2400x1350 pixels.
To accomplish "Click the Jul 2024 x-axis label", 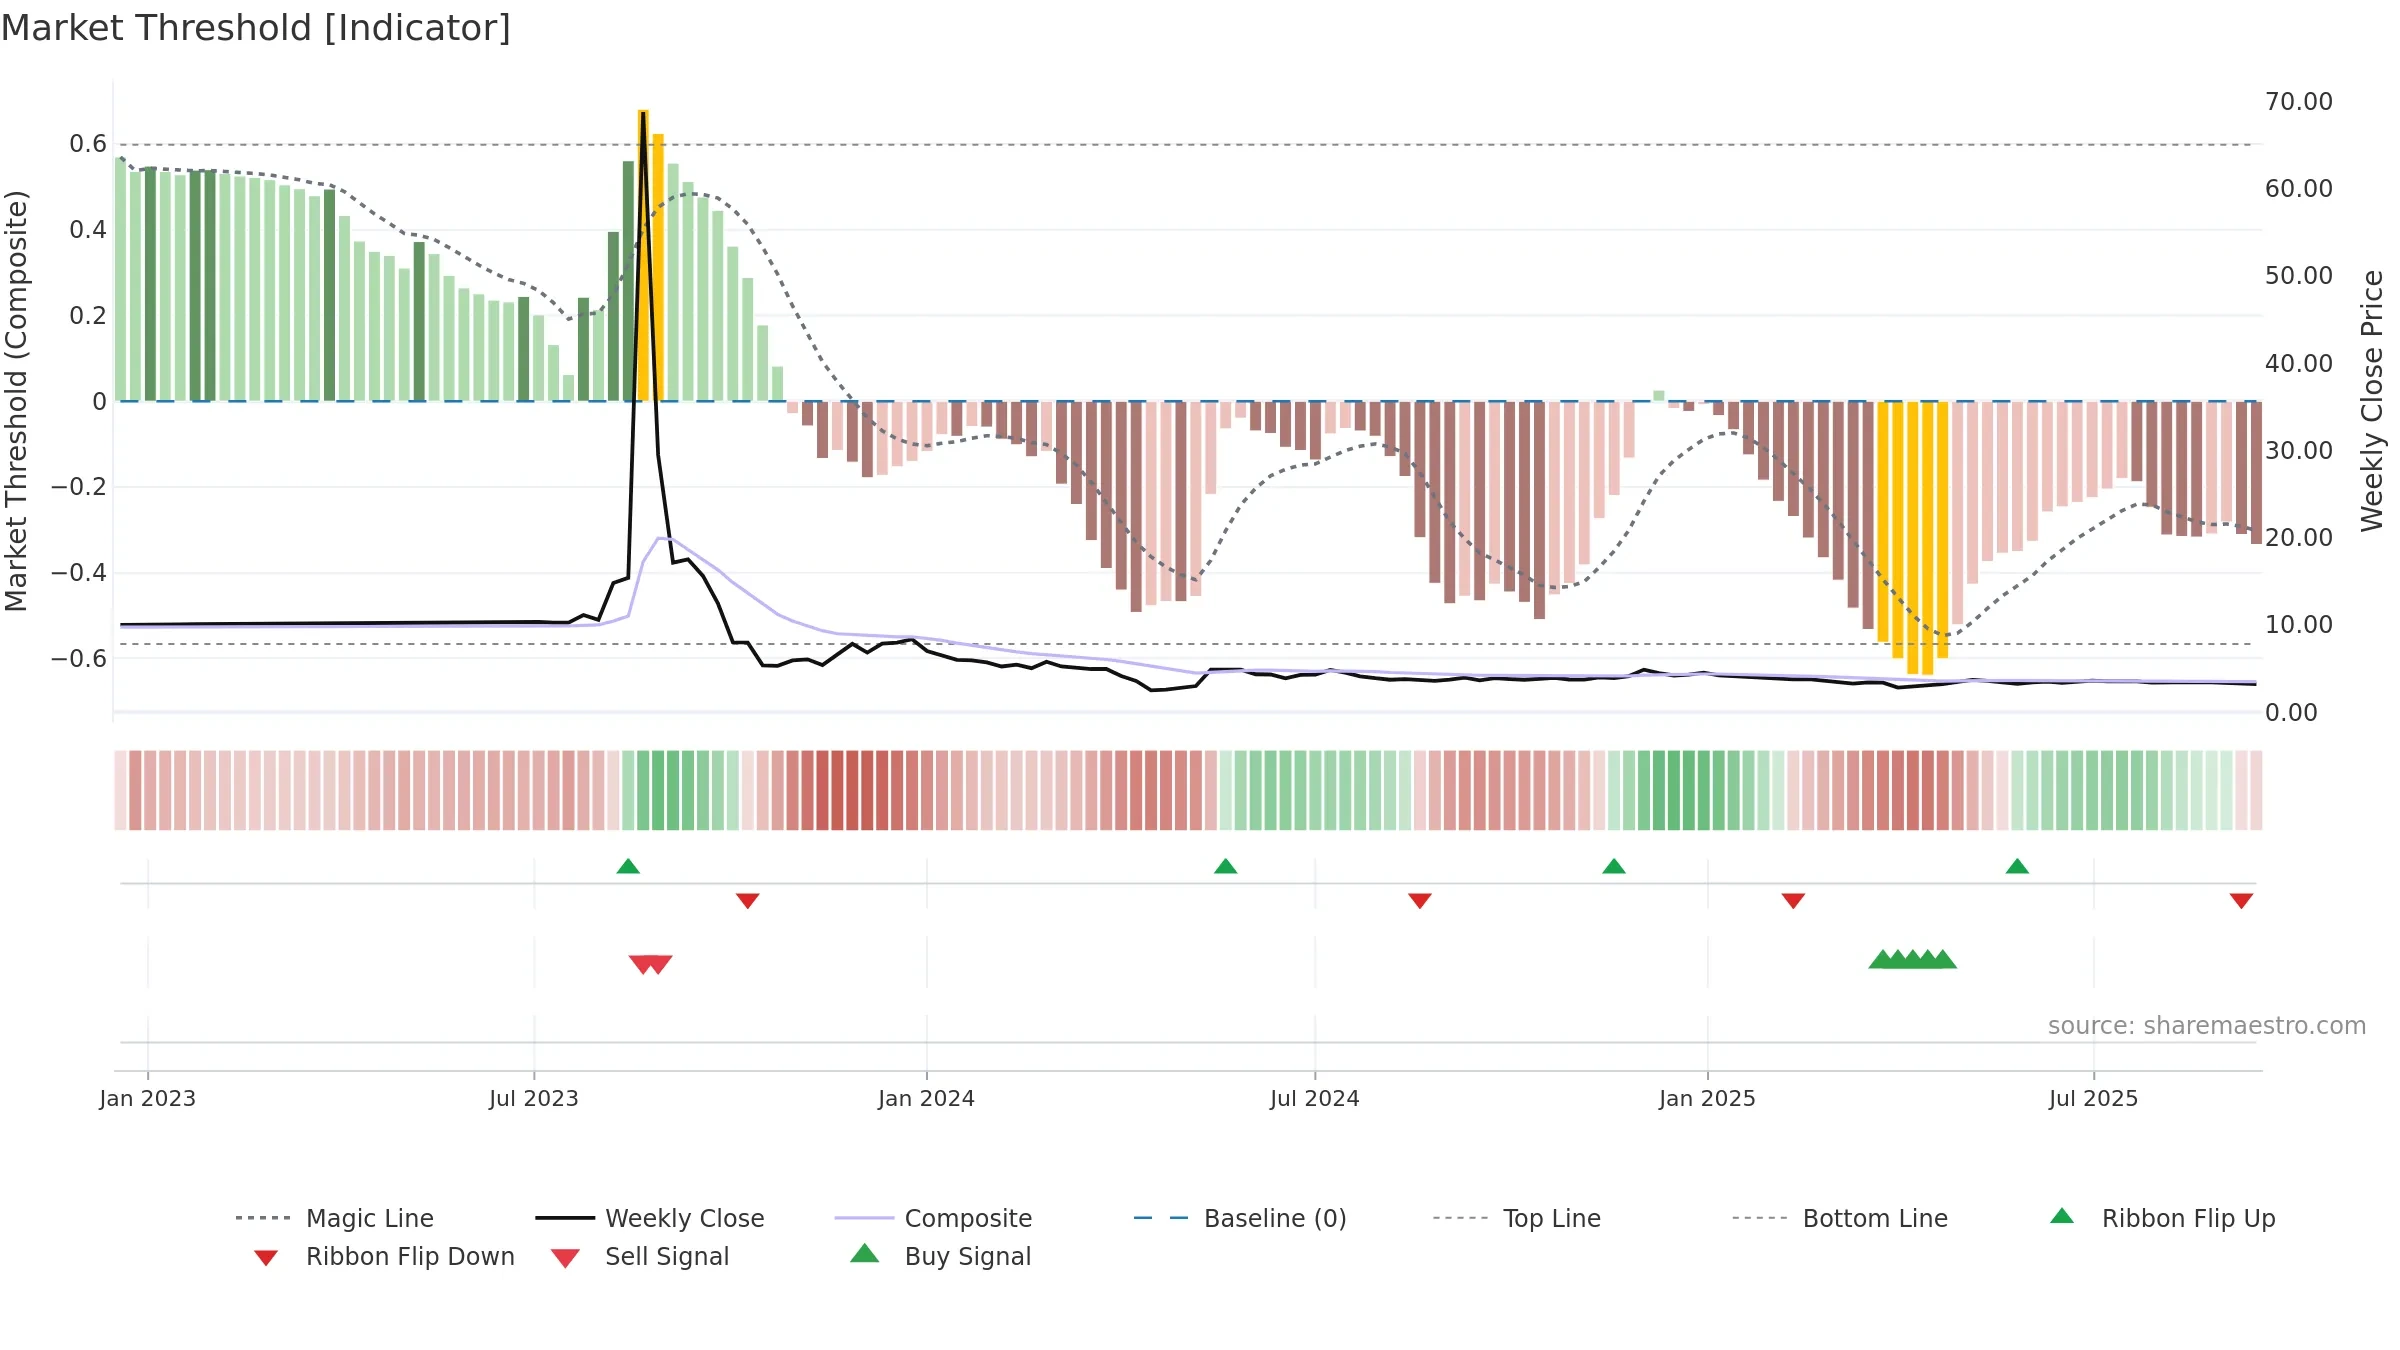I will point(1315,1098).
